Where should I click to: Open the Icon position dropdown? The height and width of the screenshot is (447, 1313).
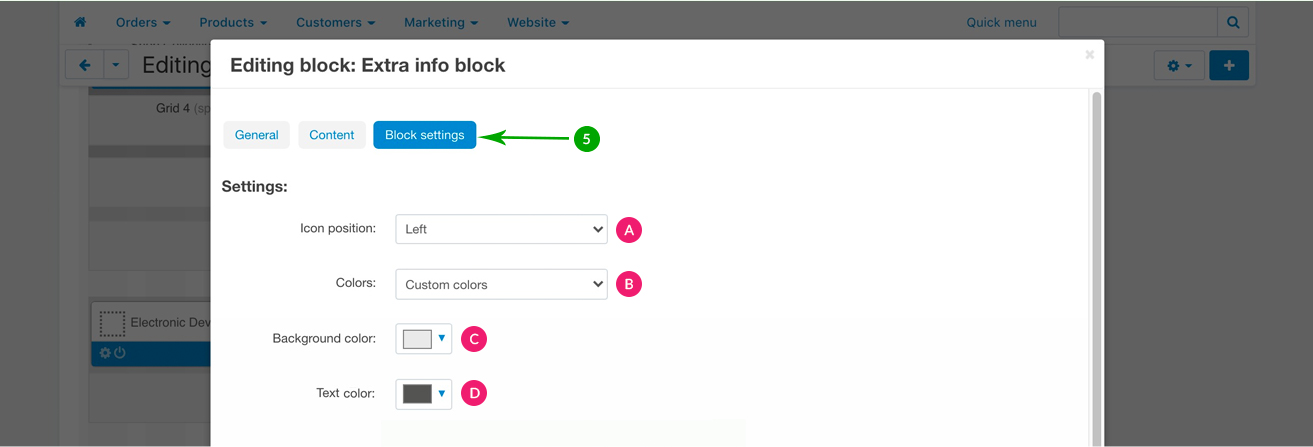pos(501,229)
